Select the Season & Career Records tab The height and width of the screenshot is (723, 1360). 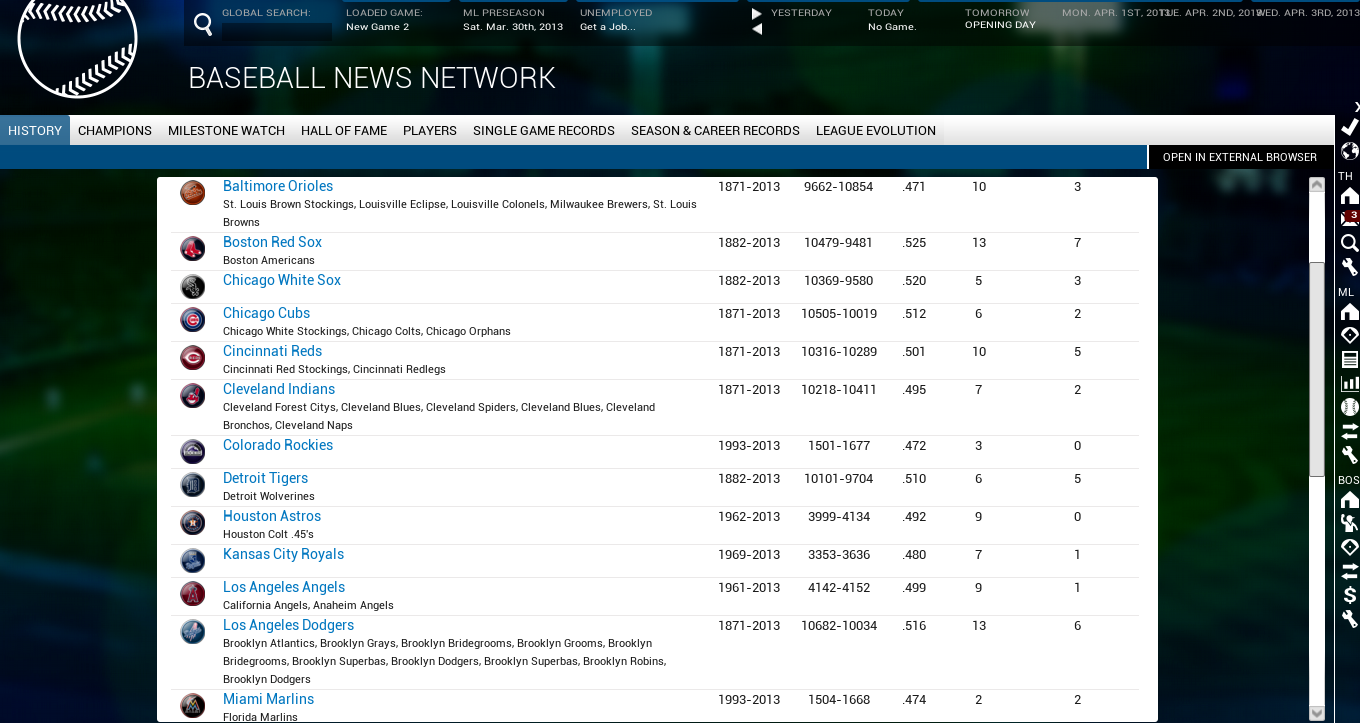(715, 131)
